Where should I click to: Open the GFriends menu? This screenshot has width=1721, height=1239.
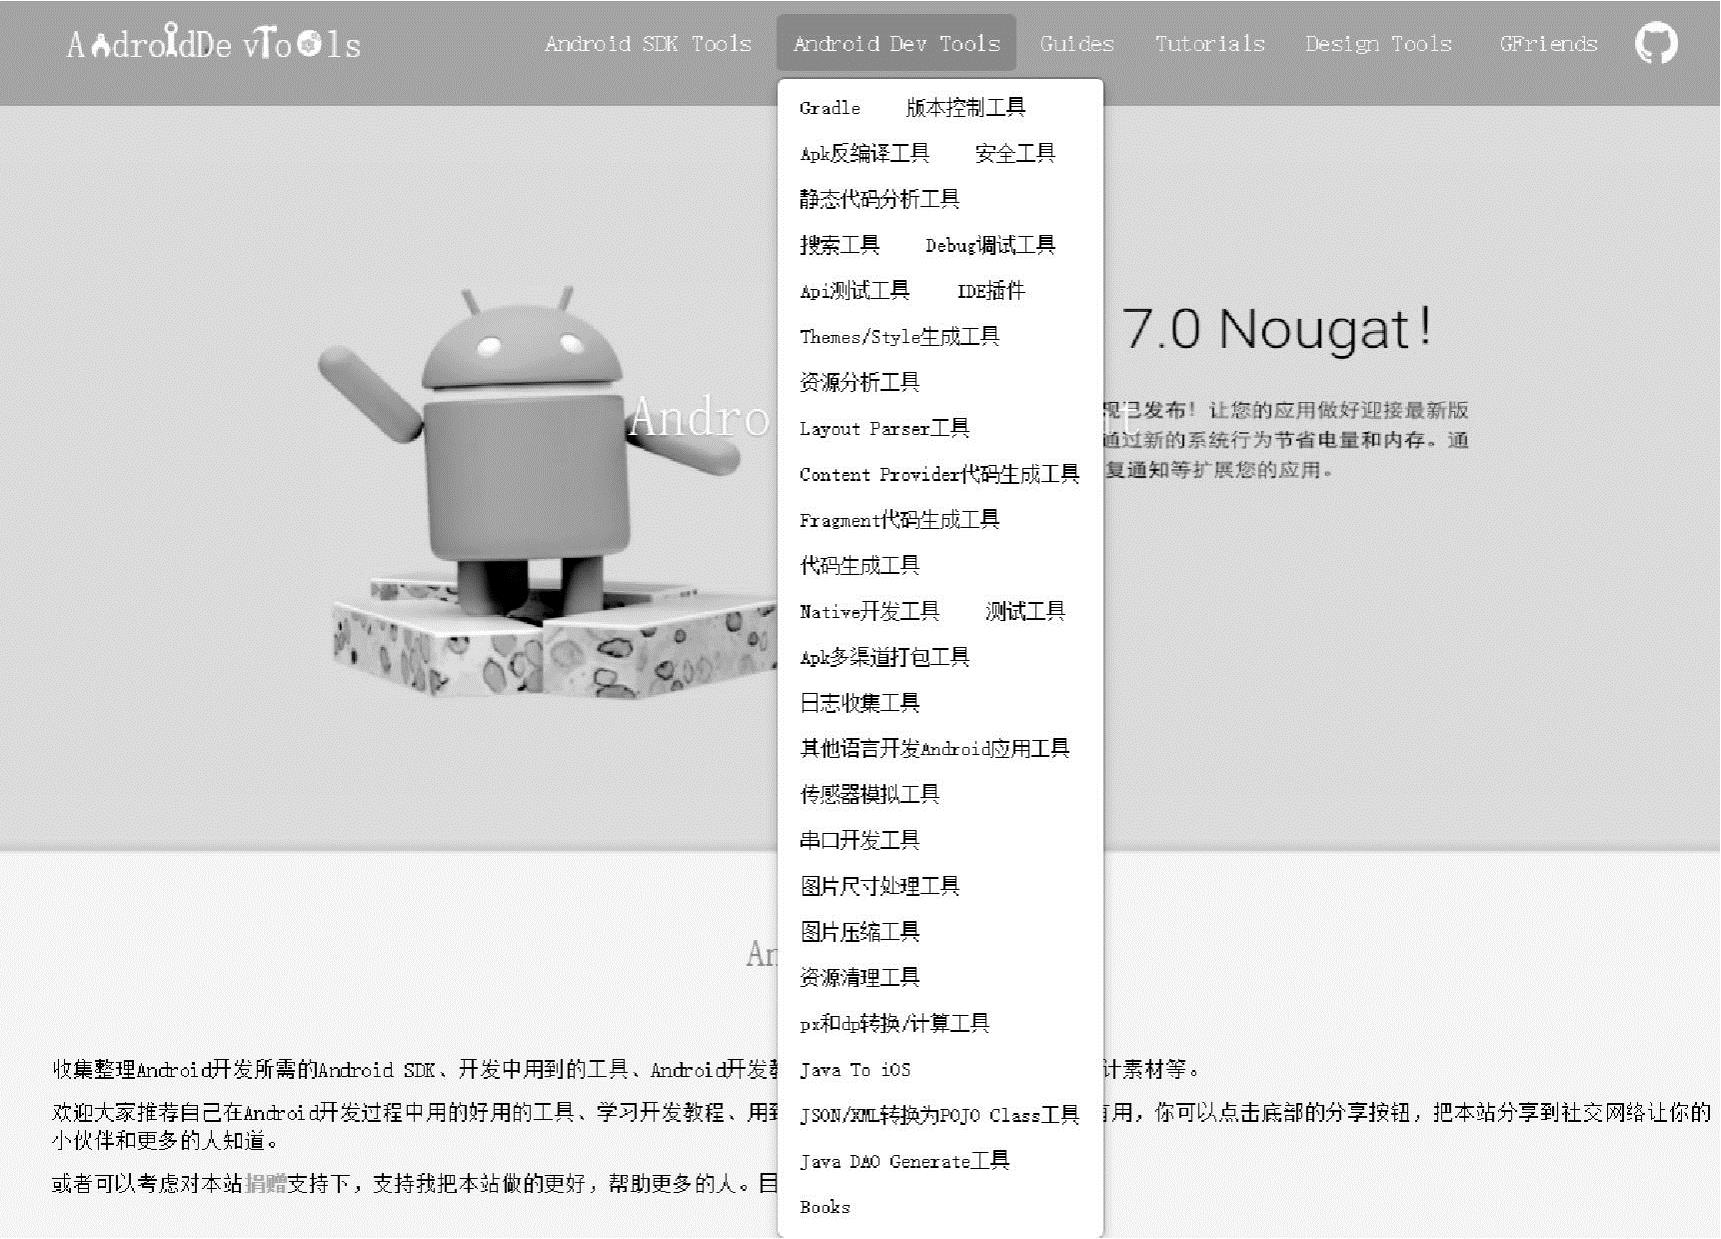coord(1548,44)
